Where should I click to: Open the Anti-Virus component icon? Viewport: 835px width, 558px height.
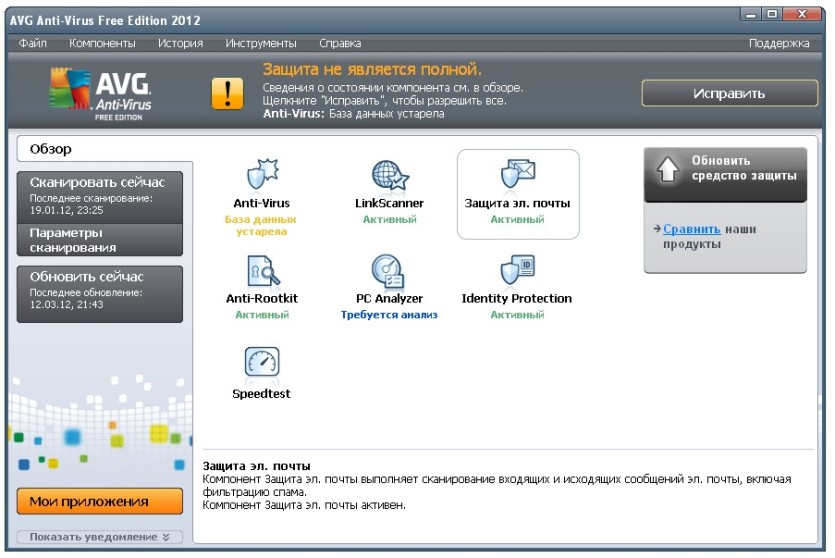pos(263,174)
